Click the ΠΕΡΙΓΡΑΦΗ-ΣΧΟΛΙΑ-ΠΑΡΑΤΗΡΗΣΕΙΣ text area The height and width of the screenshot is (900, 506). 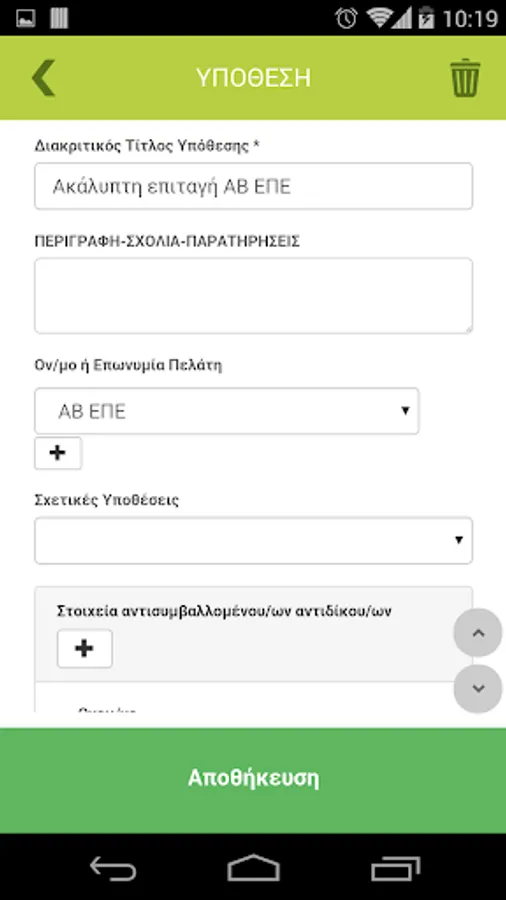[254, 296]
